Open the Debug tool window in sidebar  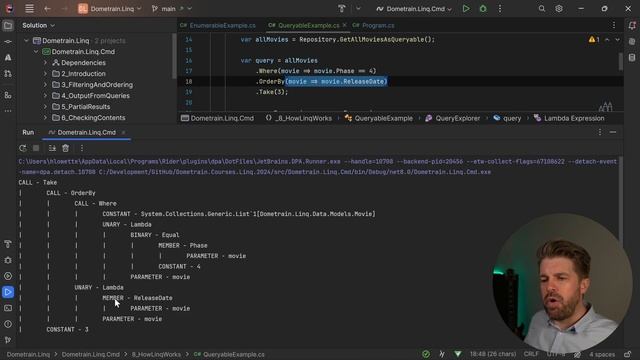[x=8, y=260]
